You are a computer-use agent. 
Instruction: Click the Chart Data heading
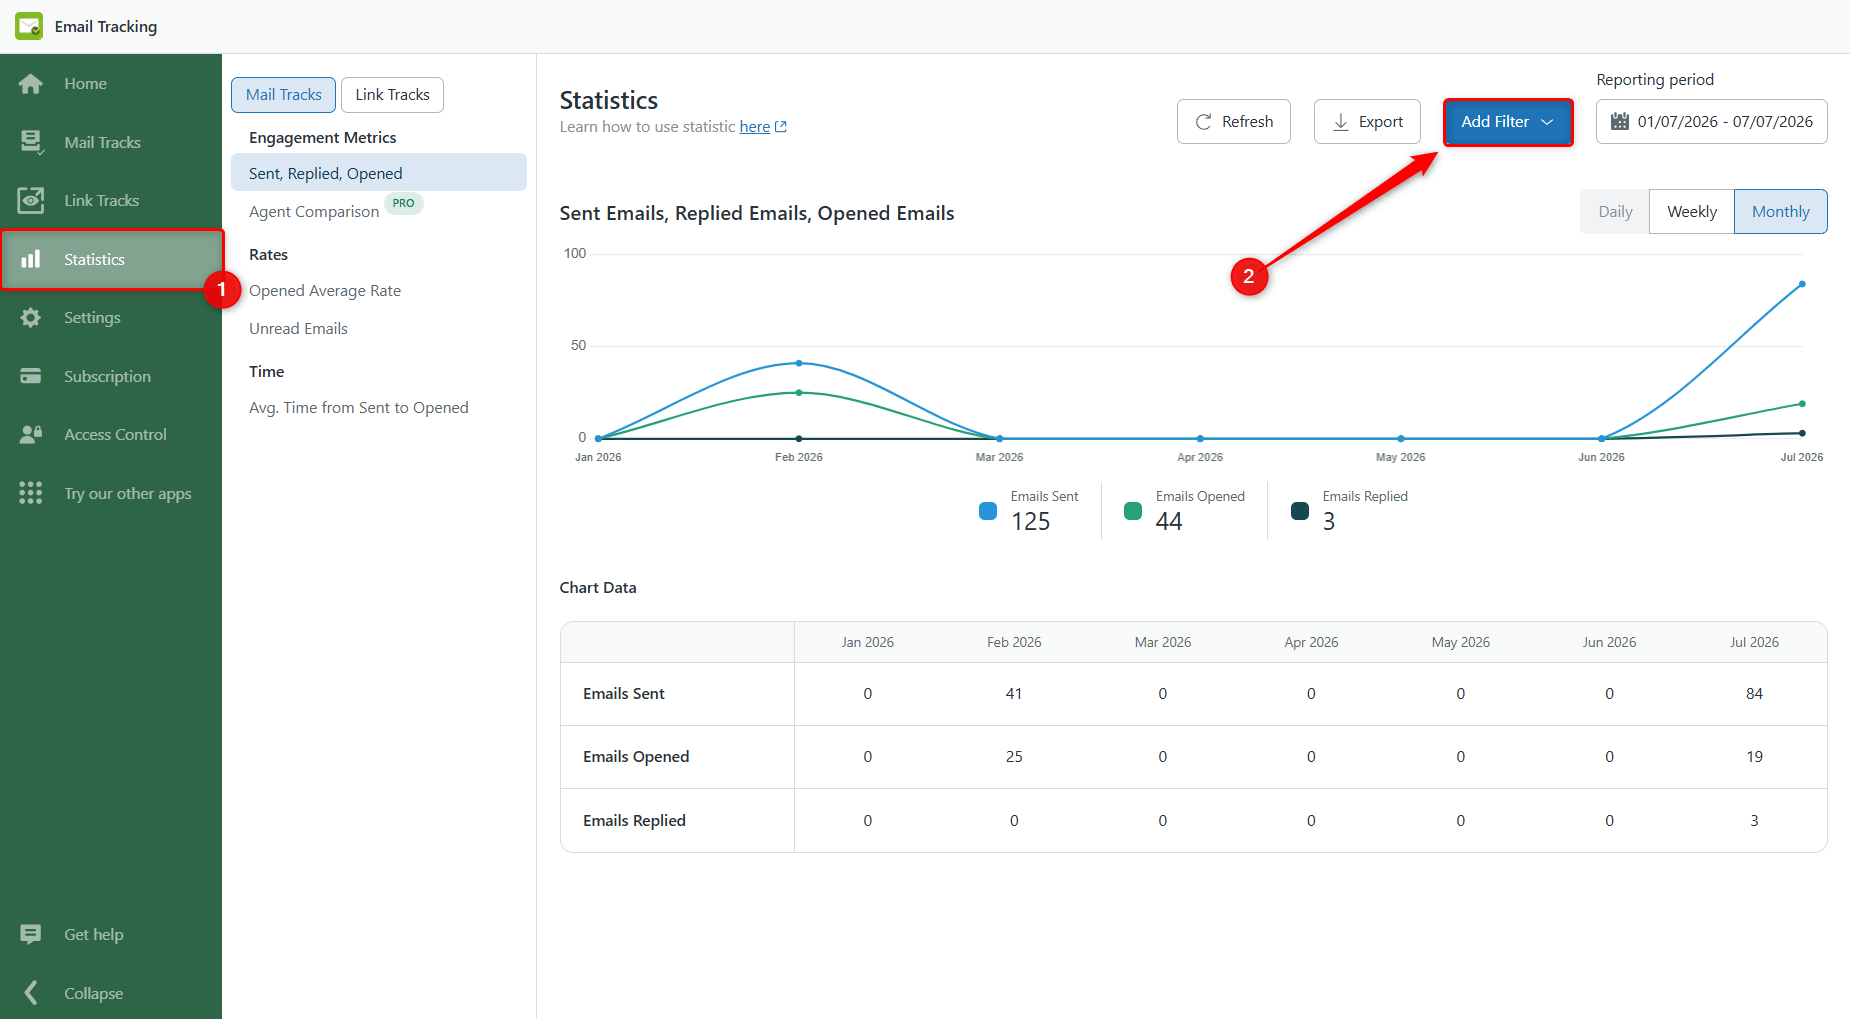coord(598,588)
